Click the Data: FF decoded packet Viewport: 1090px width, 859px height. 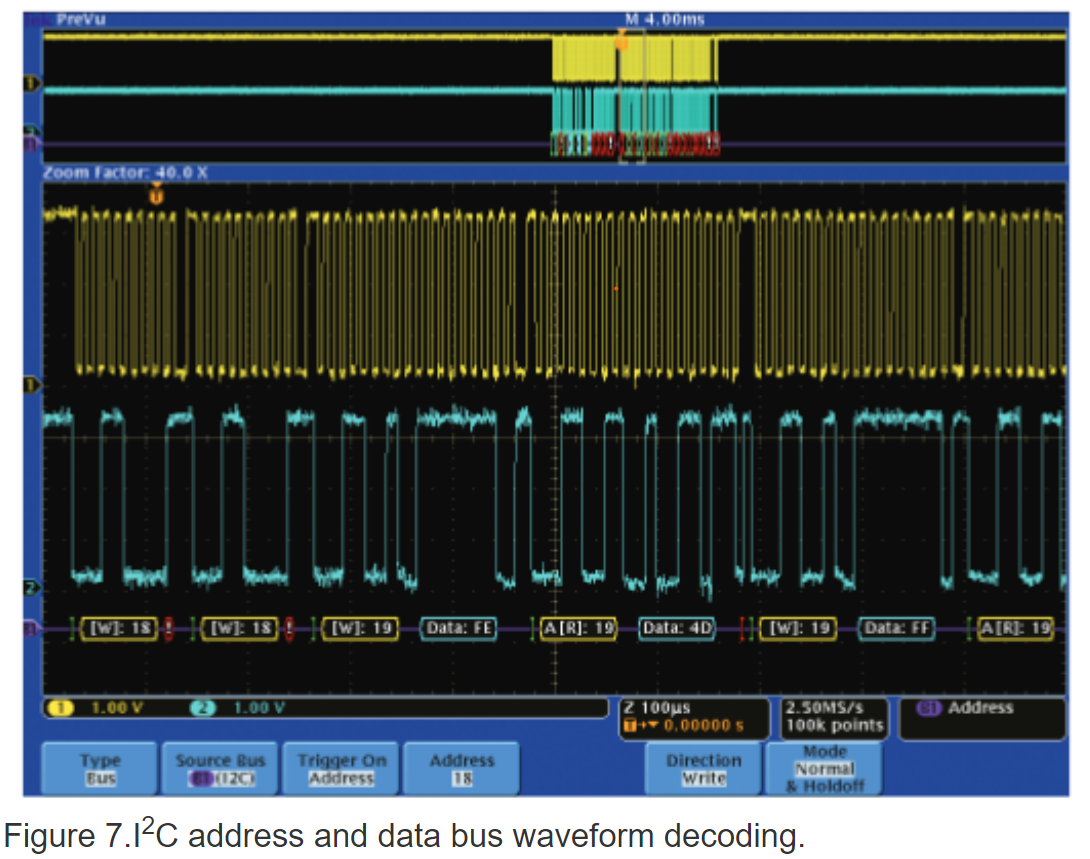[899, 629]
